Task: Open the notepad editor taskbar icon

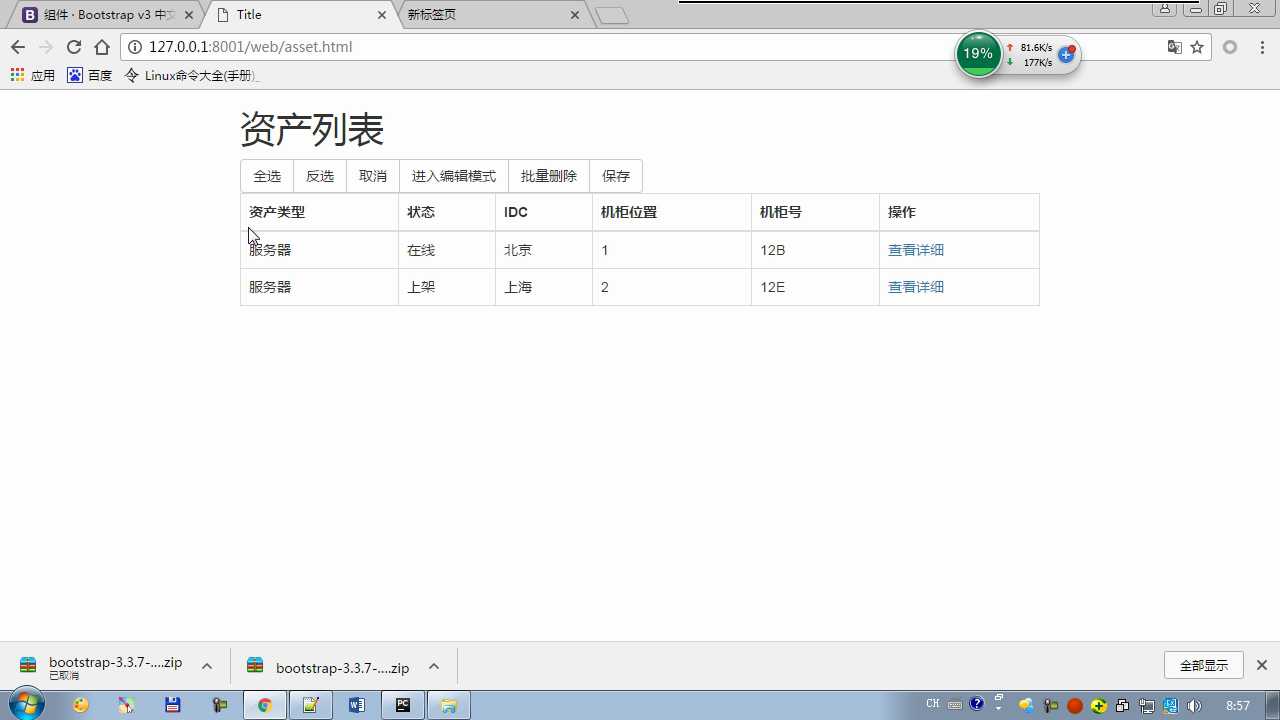Action: [310, 705]
